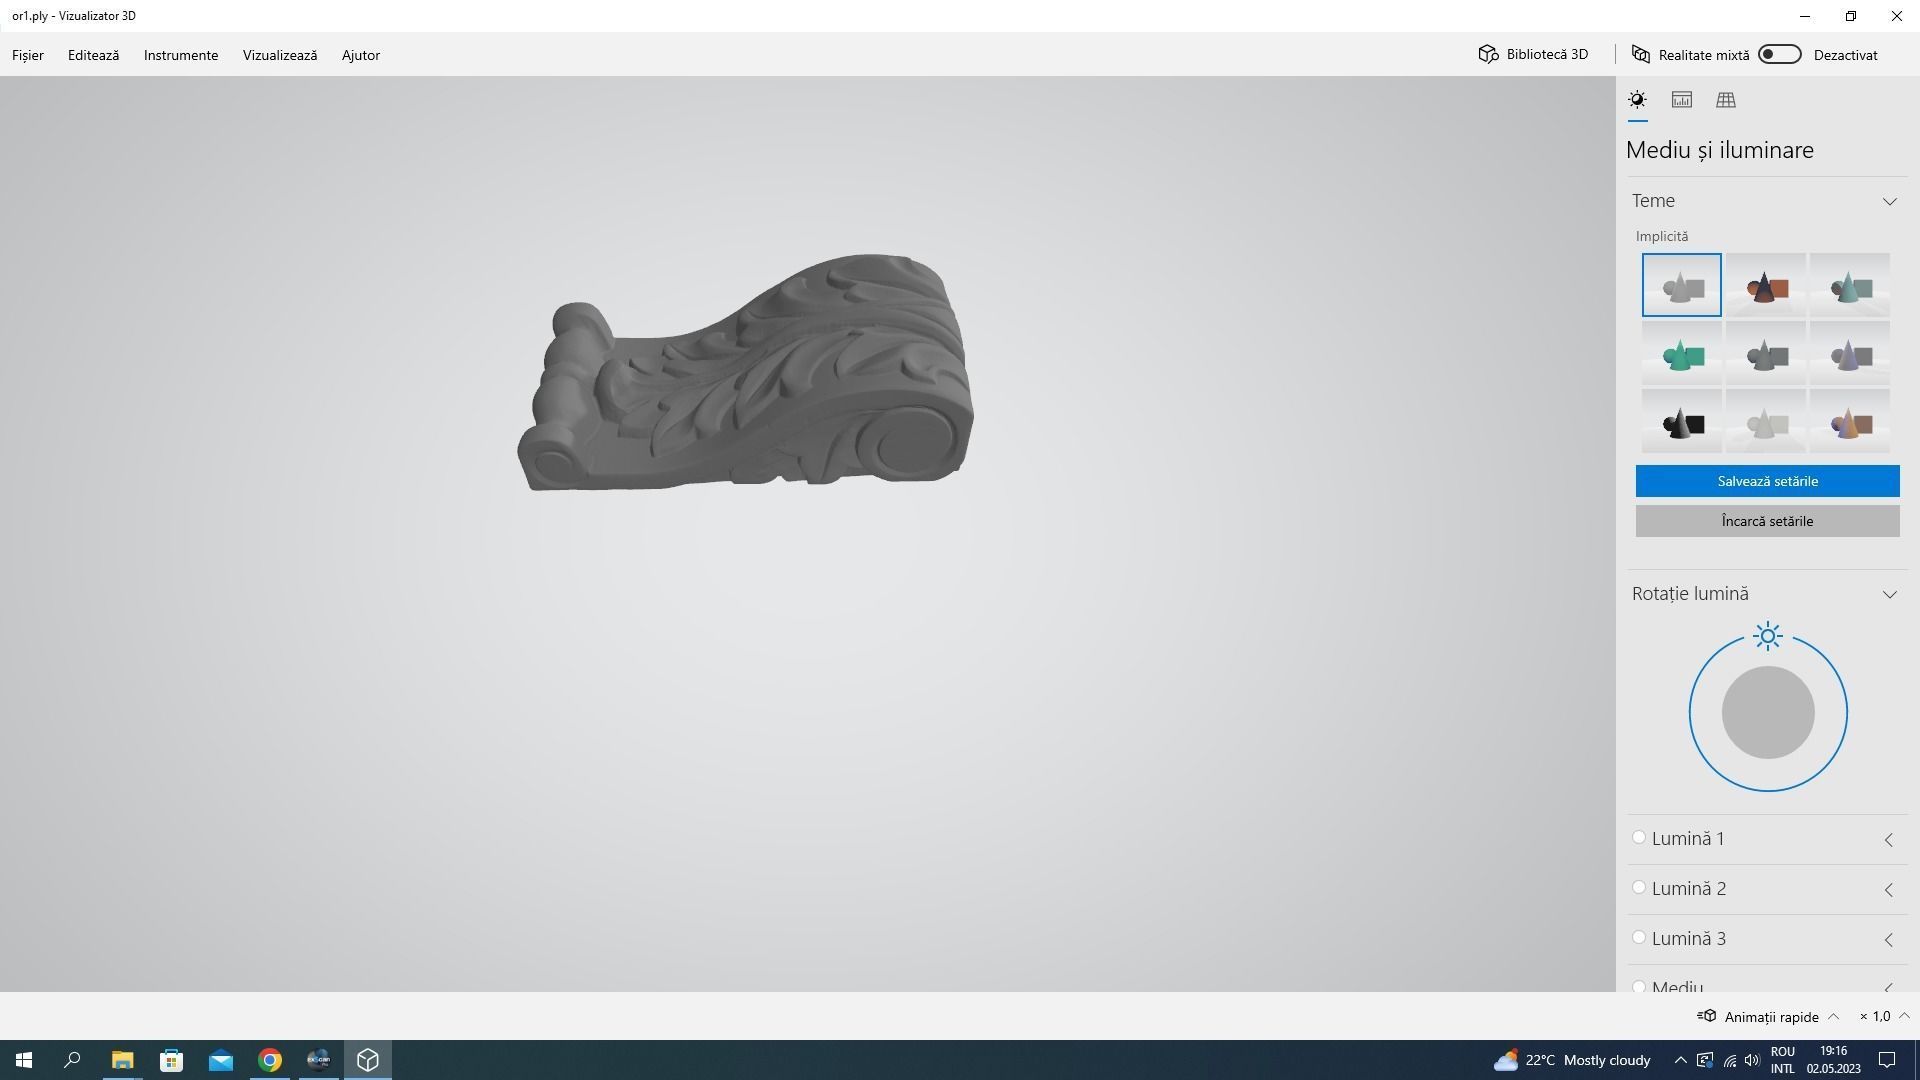1920x1080 pixels.
Task: Switch to Google Chrome in taskbar
Action: pos(270,1060)
